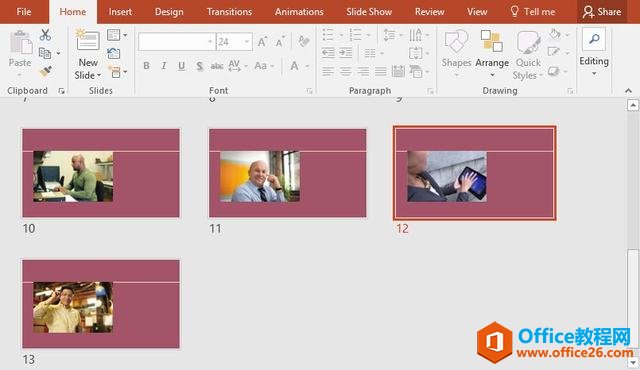Click the New Slide icon

pos(88,41)
